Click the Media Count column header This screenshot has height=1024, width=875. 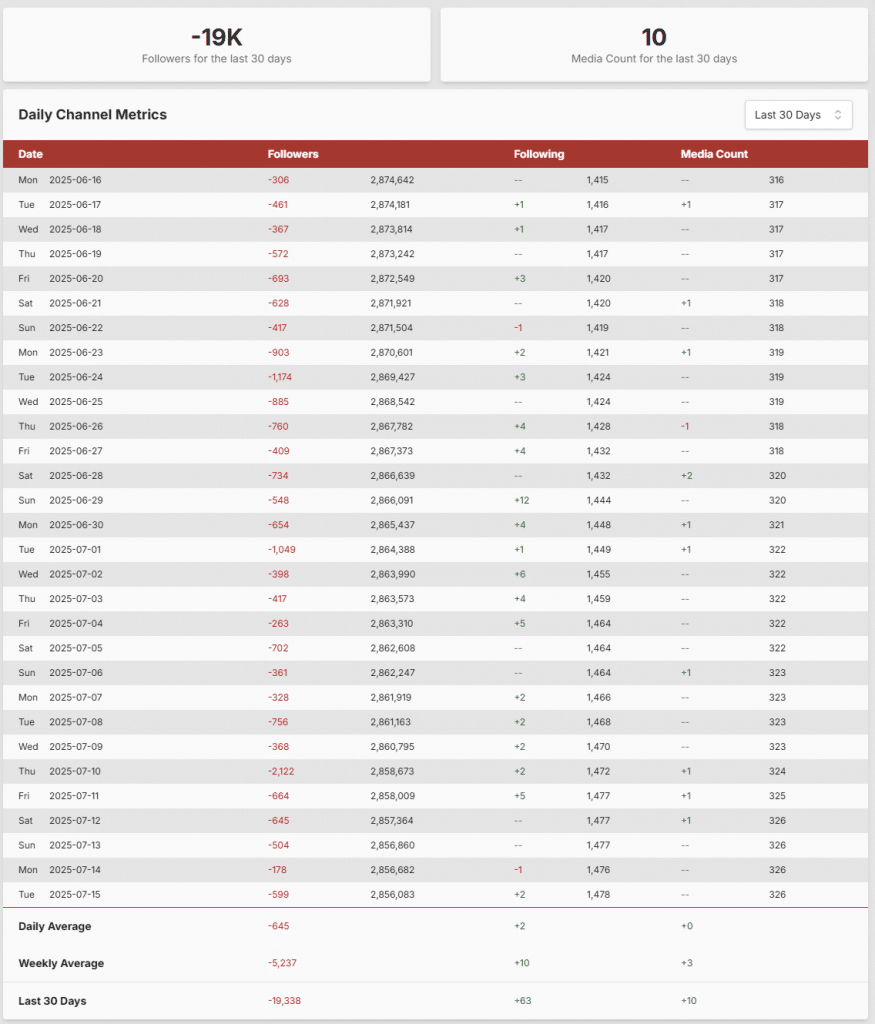coord(714,154)
